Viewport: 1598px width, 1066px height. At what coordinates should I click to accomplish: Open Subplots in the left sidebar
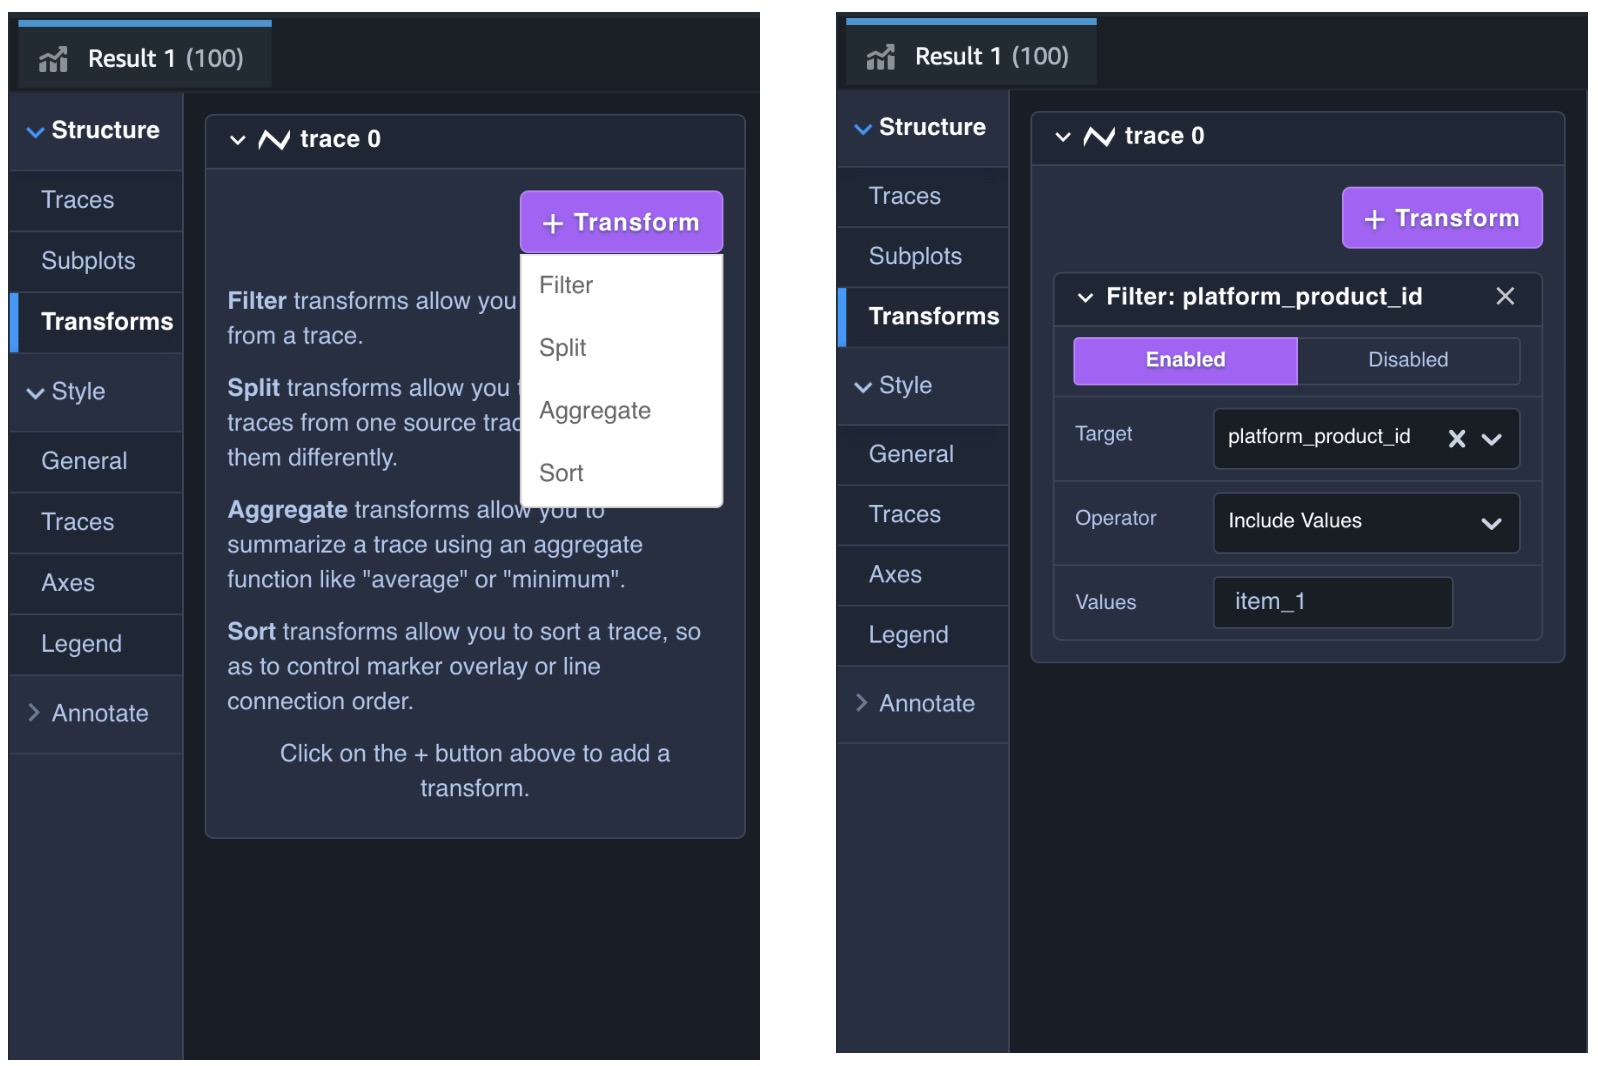95,261
